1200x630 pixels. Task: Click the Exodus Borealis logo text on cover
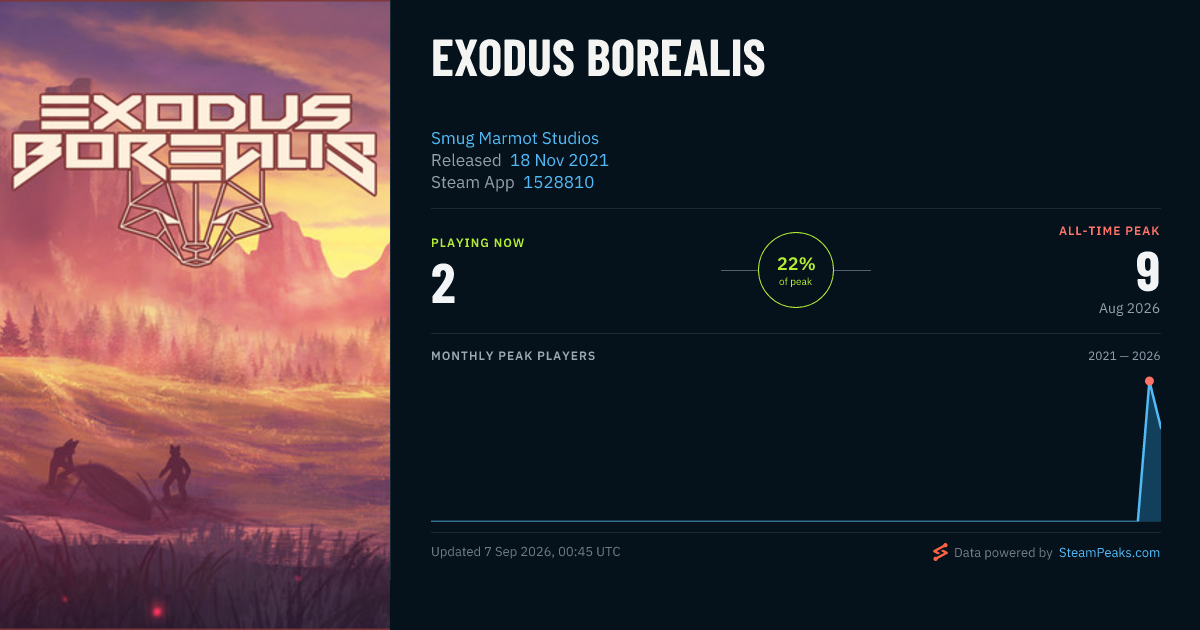194,142
